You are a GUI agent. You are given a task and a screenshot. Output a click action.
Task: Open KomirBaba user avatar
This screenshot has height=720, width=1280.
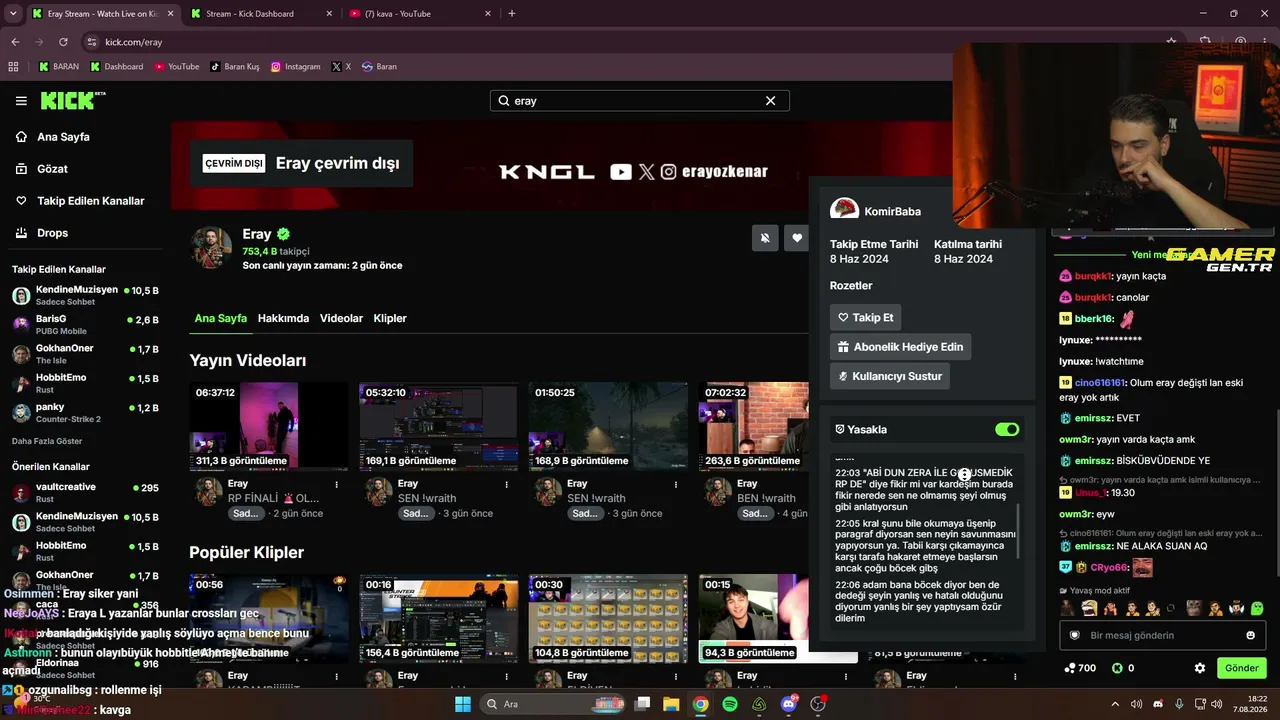[844, 210]
